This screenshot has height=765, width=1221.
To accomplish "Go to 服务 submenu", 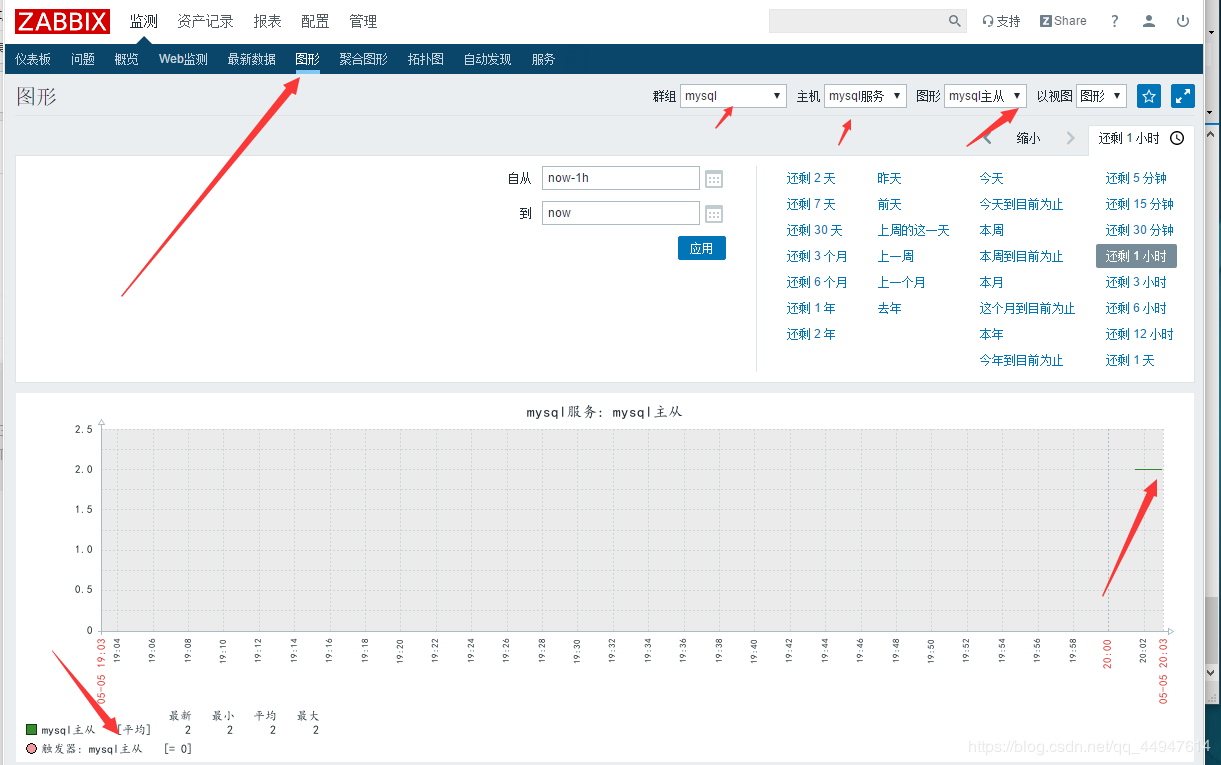I will click(x=543, y=59).
